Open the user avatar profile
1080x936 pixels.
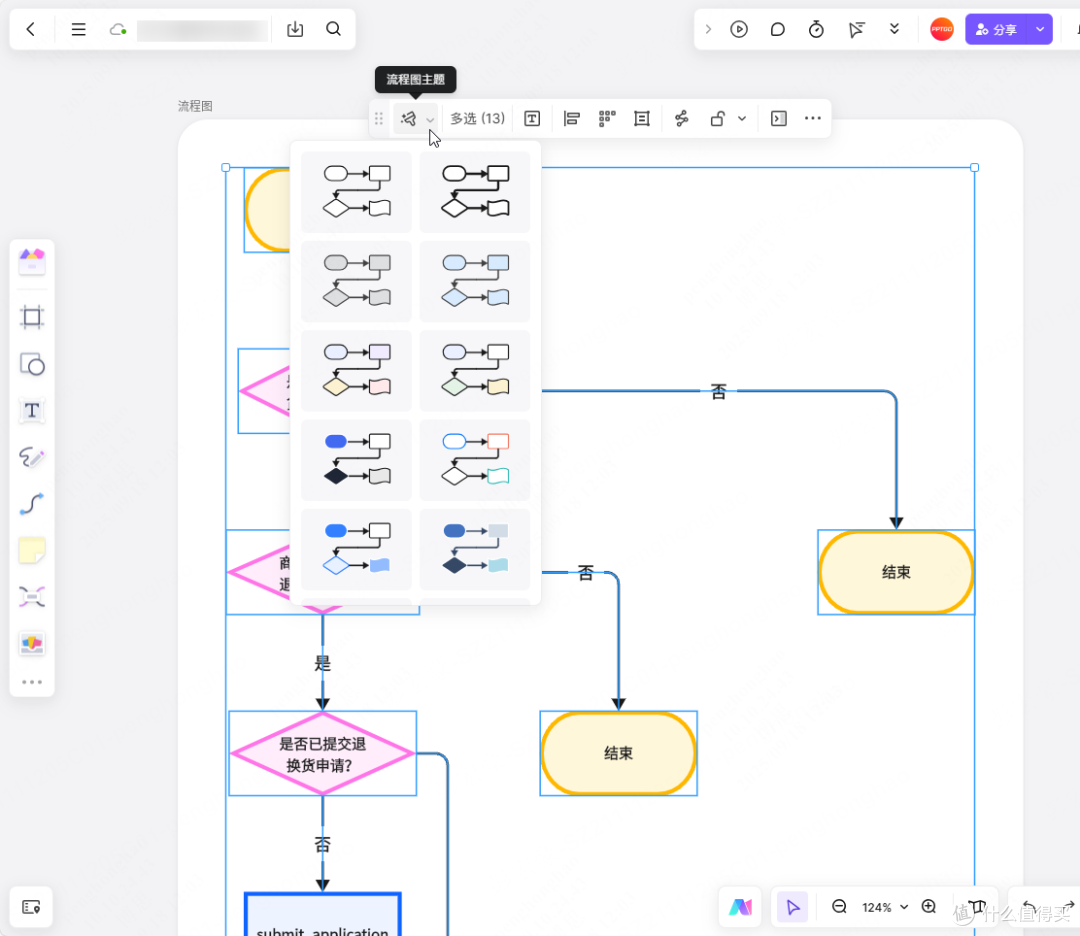point(942,29)
